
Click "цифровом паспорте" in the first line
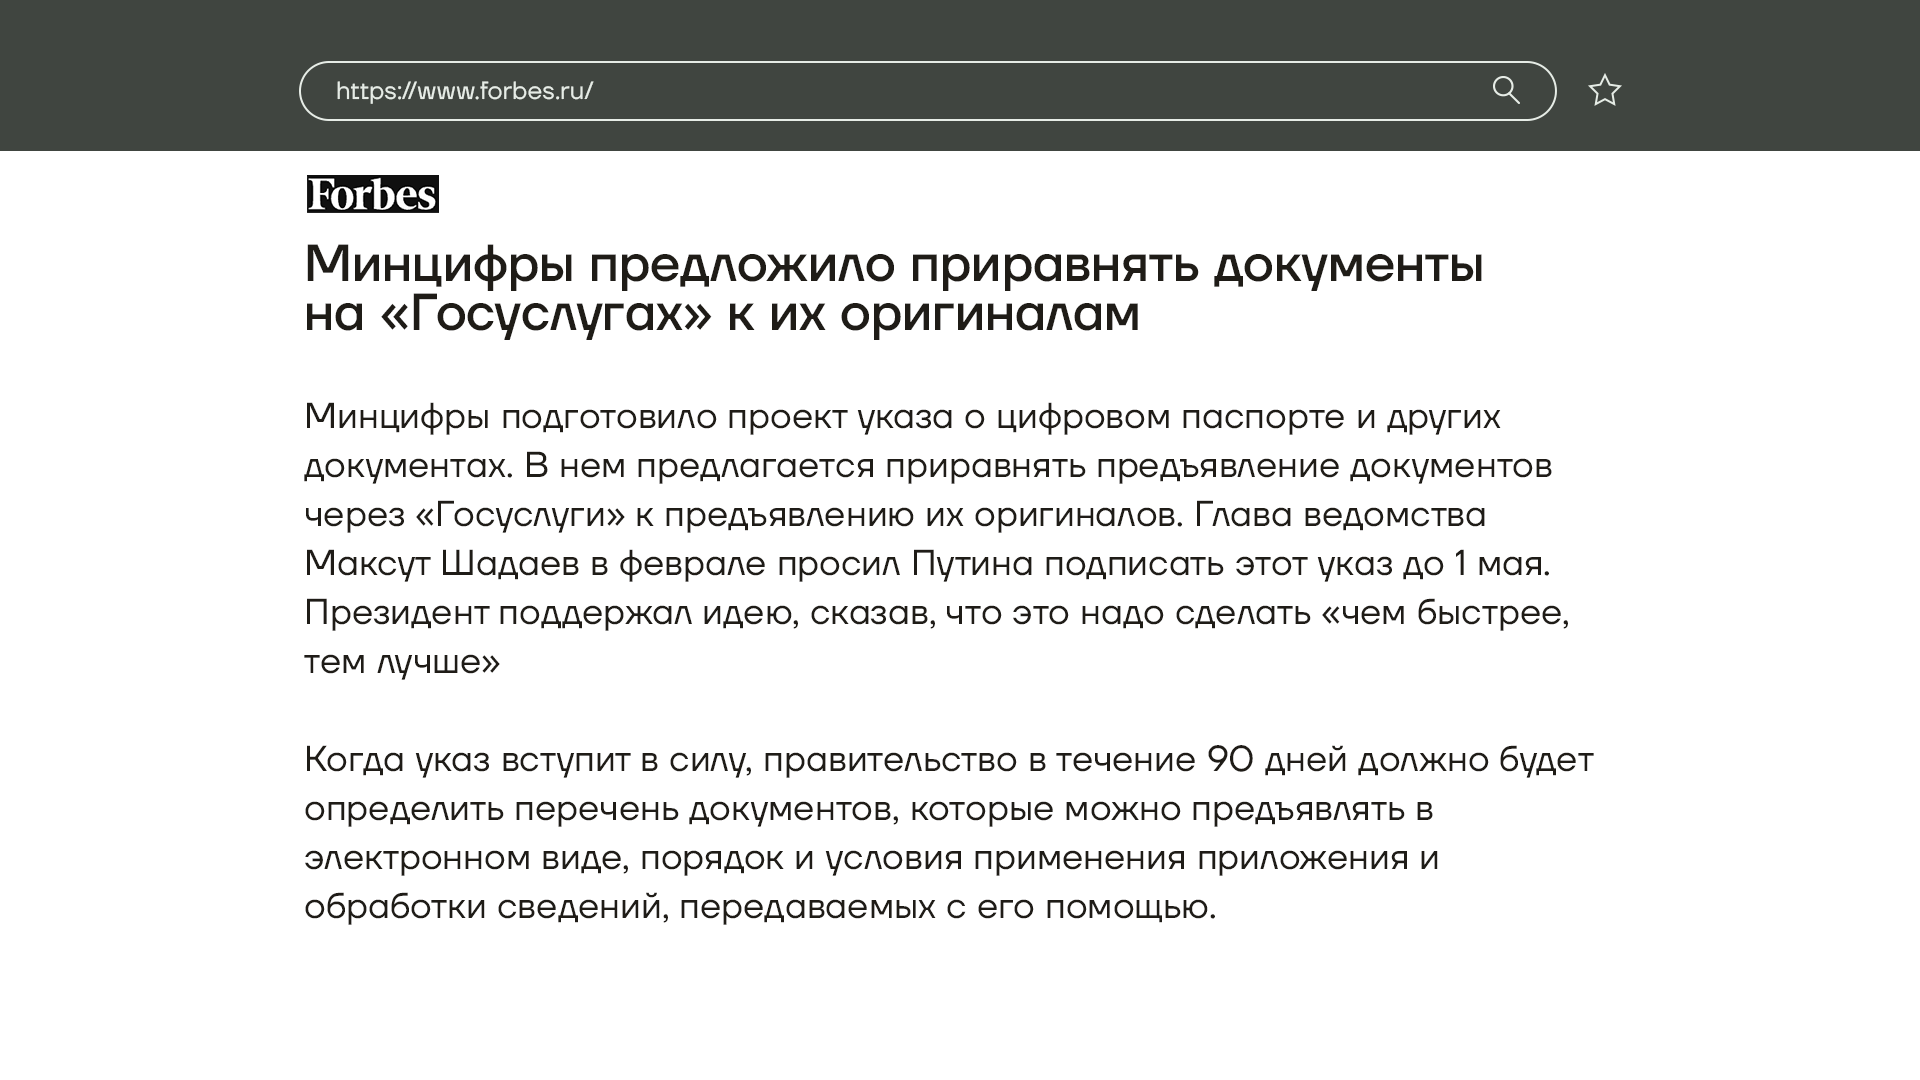pos(1169,417)
